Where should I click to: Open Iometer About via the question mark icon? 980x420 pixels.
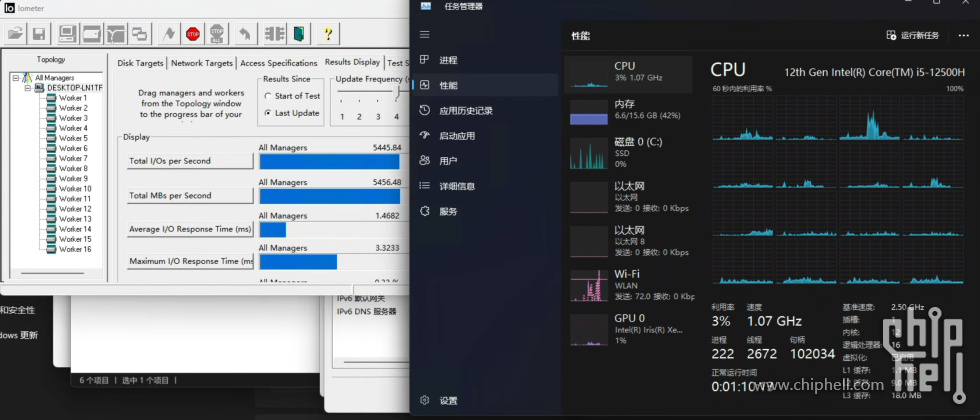(x=328, y=34)
